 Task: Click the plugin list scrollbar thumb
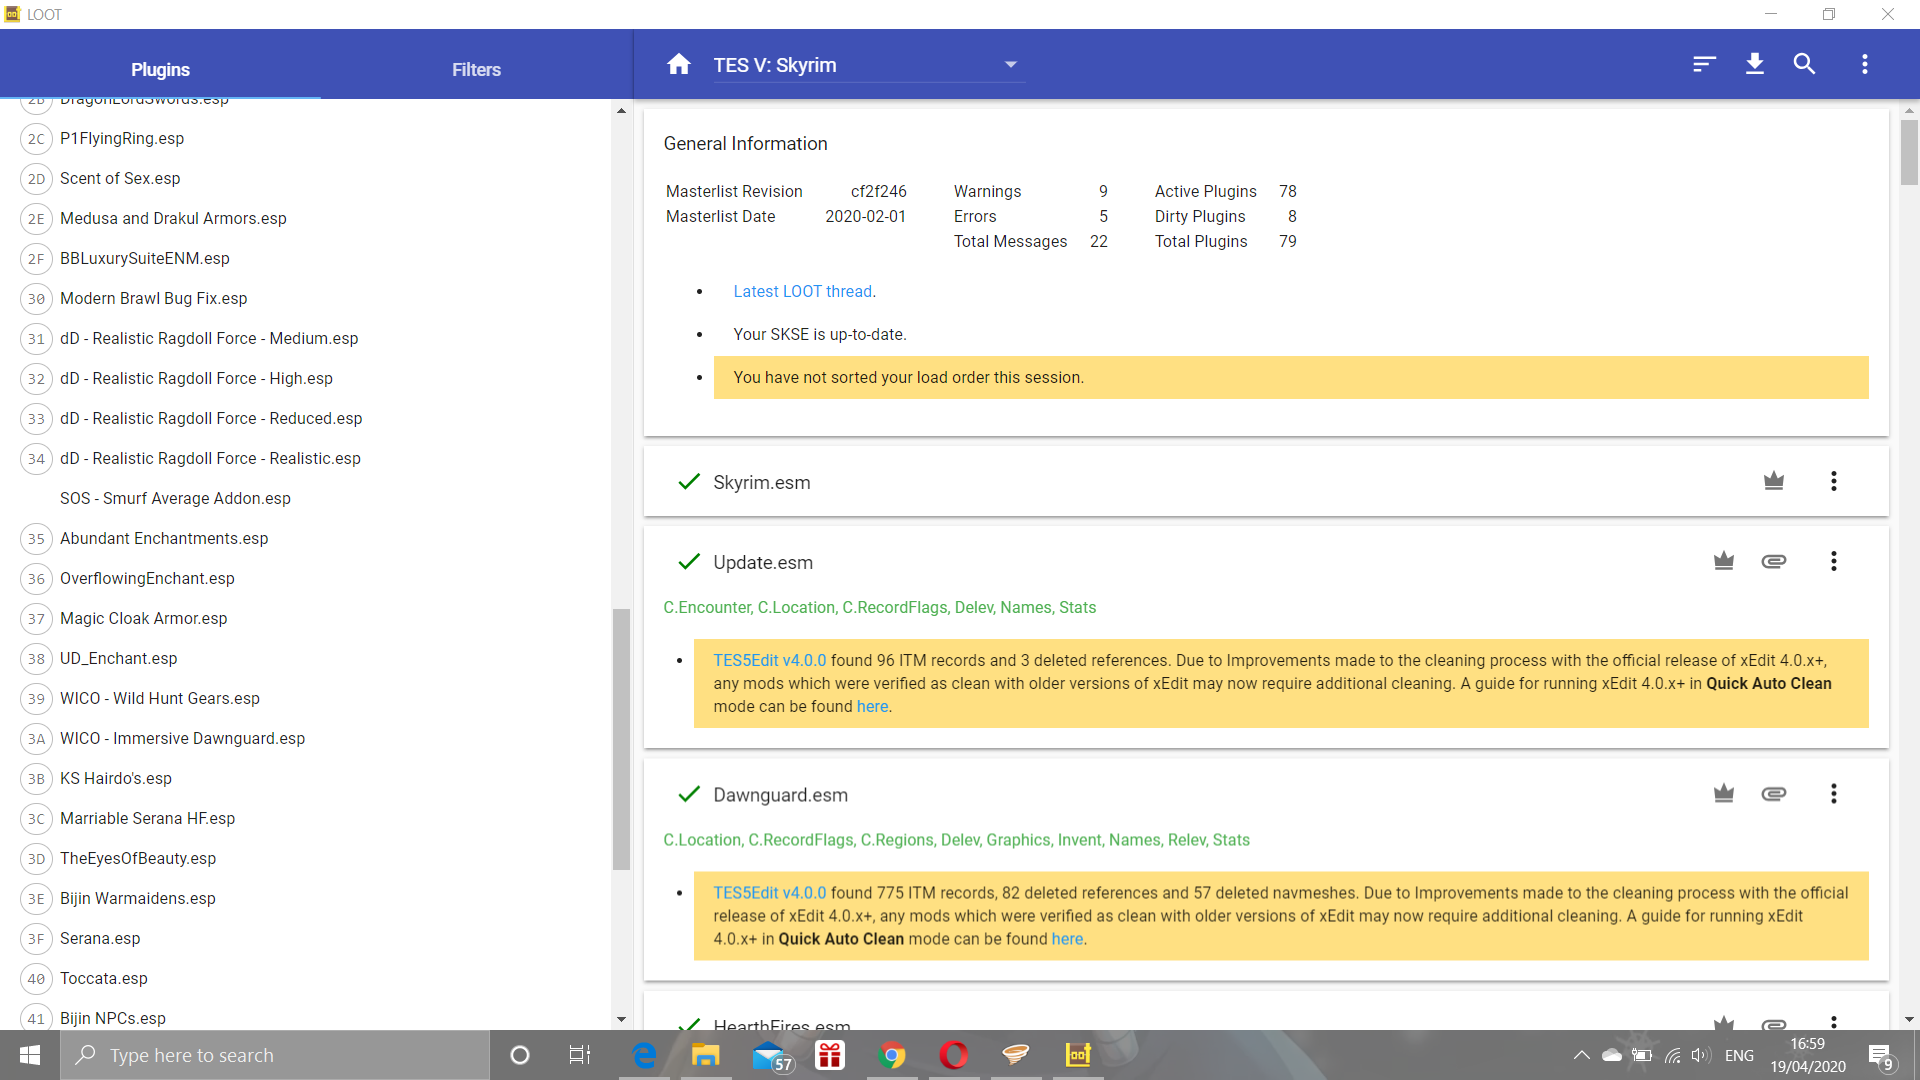point(621,740)
